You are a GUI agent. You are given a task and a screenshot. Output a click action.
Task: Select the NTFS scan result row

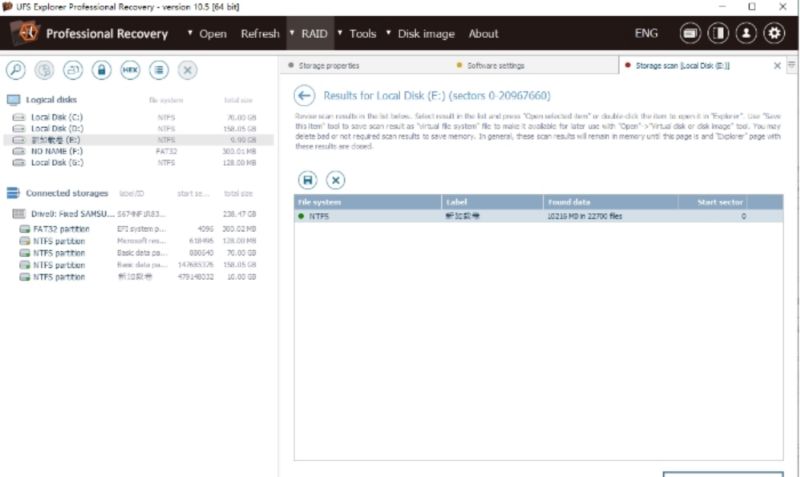pyautogui.click(x=538, y=216)
